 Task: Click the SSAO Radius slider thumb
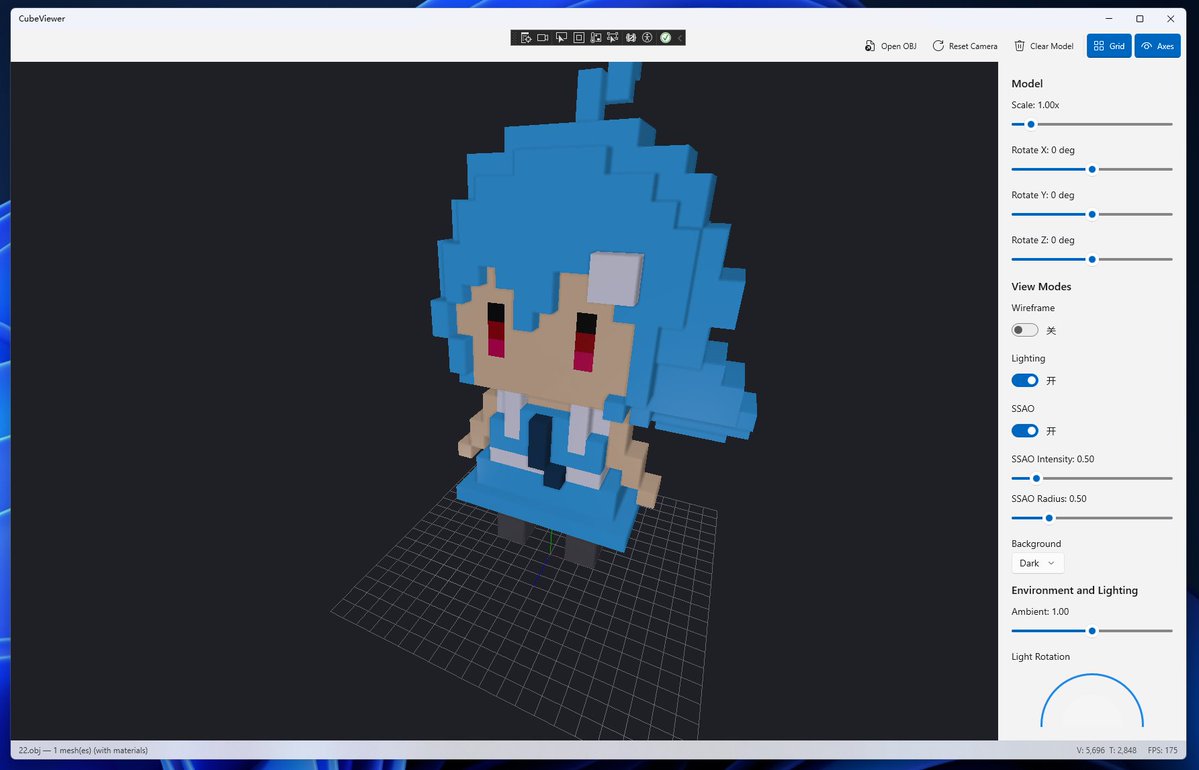[1049, 518]
